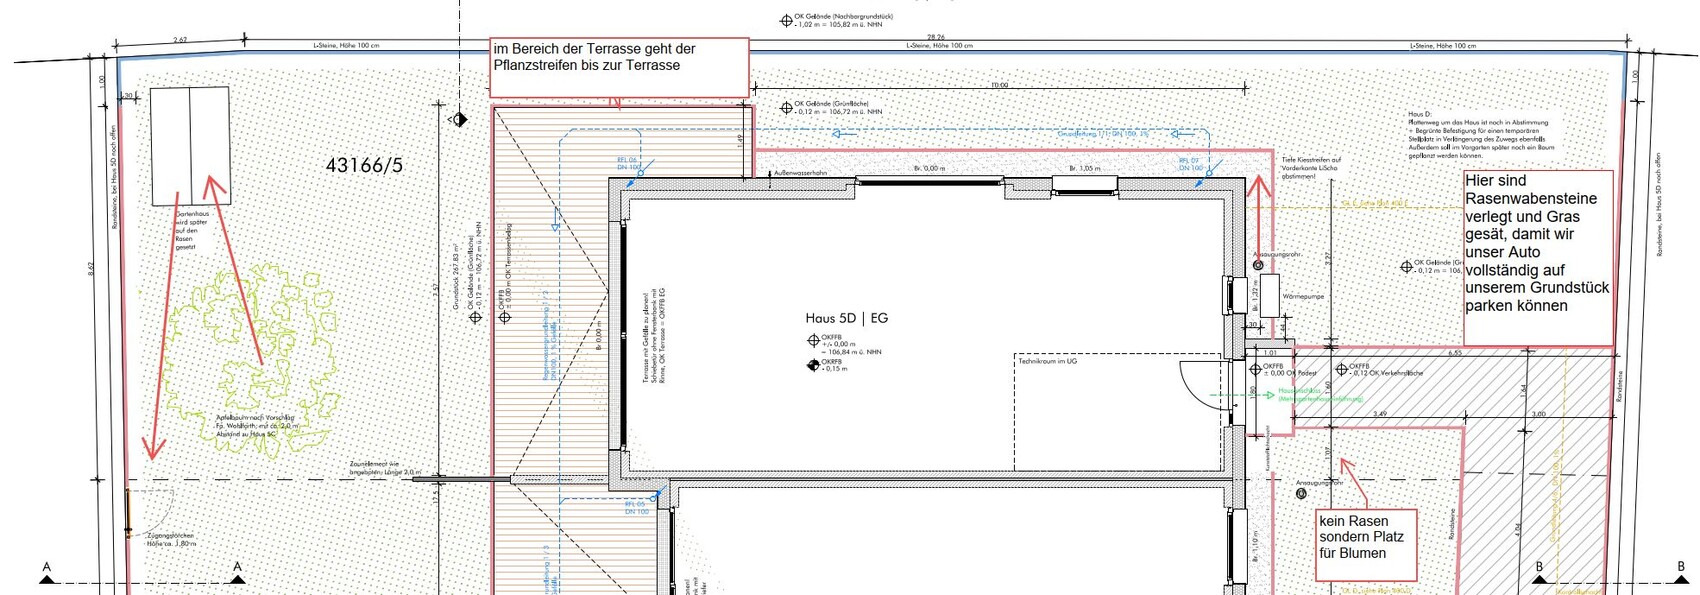This screenshot has width=1700, height=595.
Task: Click the Gartenhaus rectangle symbol
Action: pos(189,146)
